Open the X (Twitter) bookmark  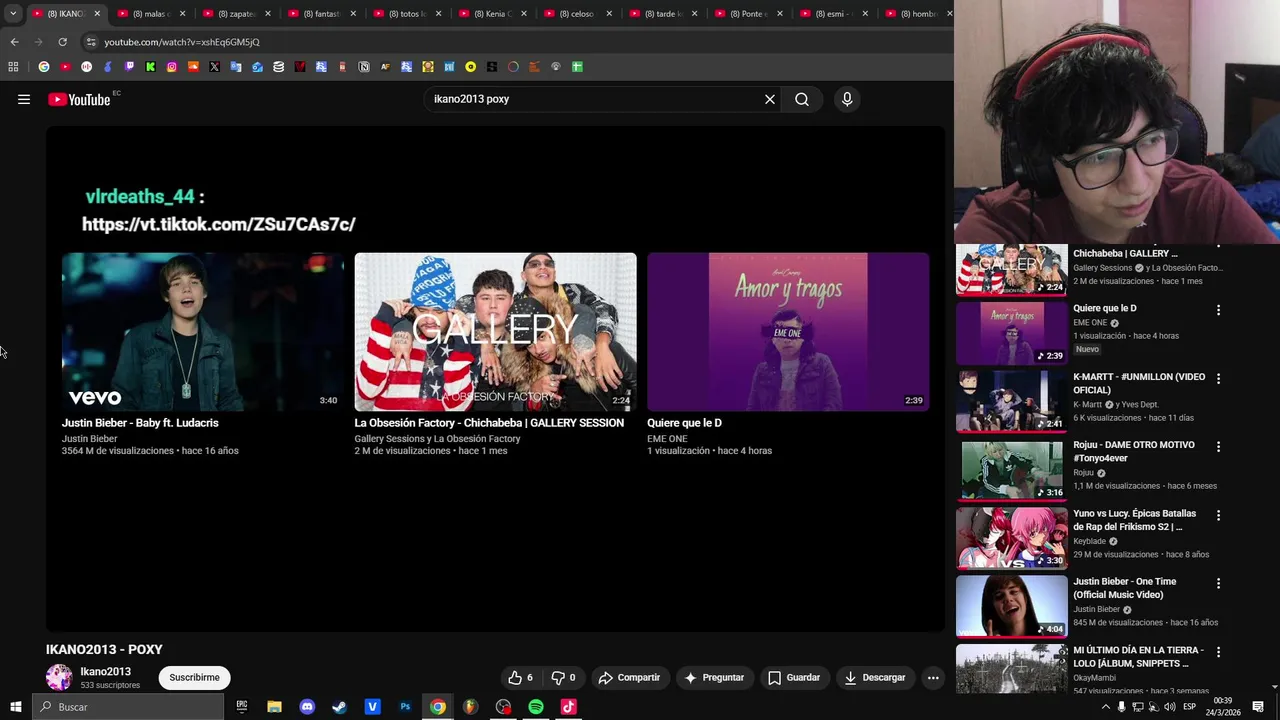(x=214, y=67)
